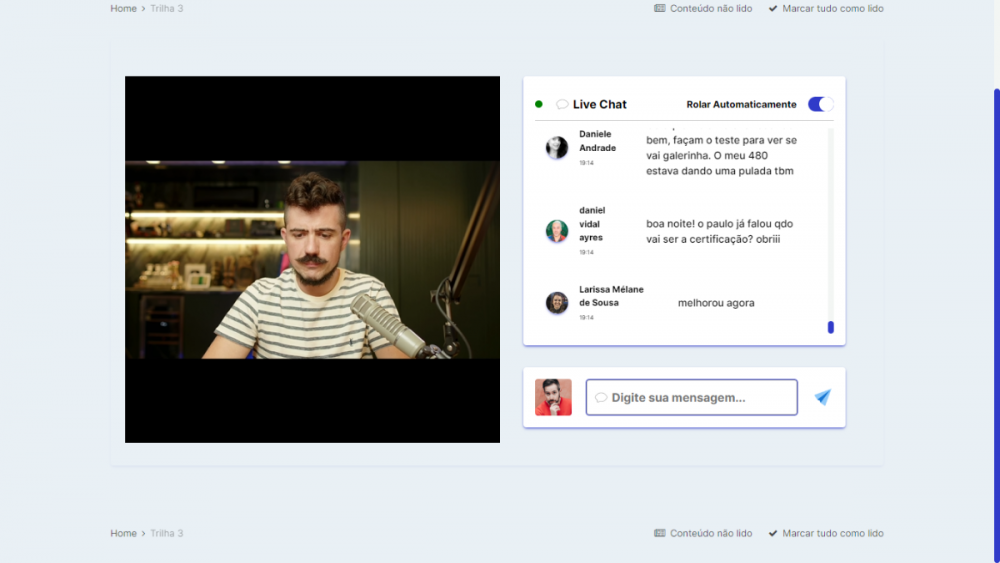Image resolution: width=1000 pixels, height=563 pixels.
Task: Click daniel vidal ayres' profile picture
Action: (x=557, y=232)
